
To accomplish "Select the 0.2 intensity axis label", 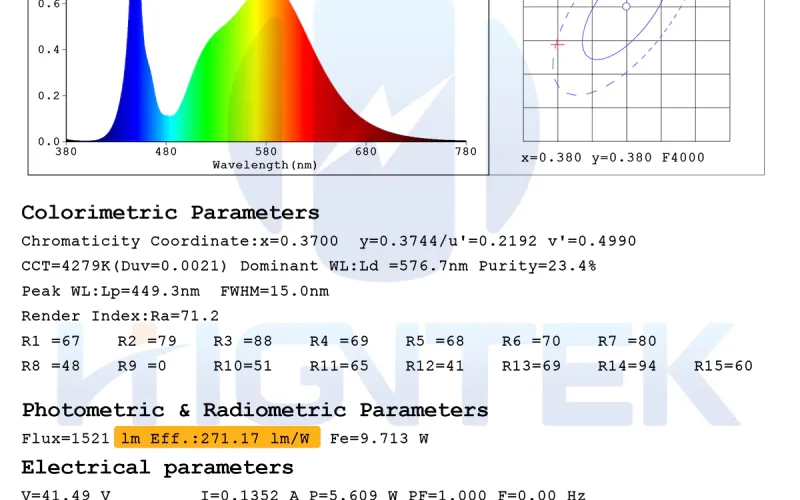I will click(48, 95).
